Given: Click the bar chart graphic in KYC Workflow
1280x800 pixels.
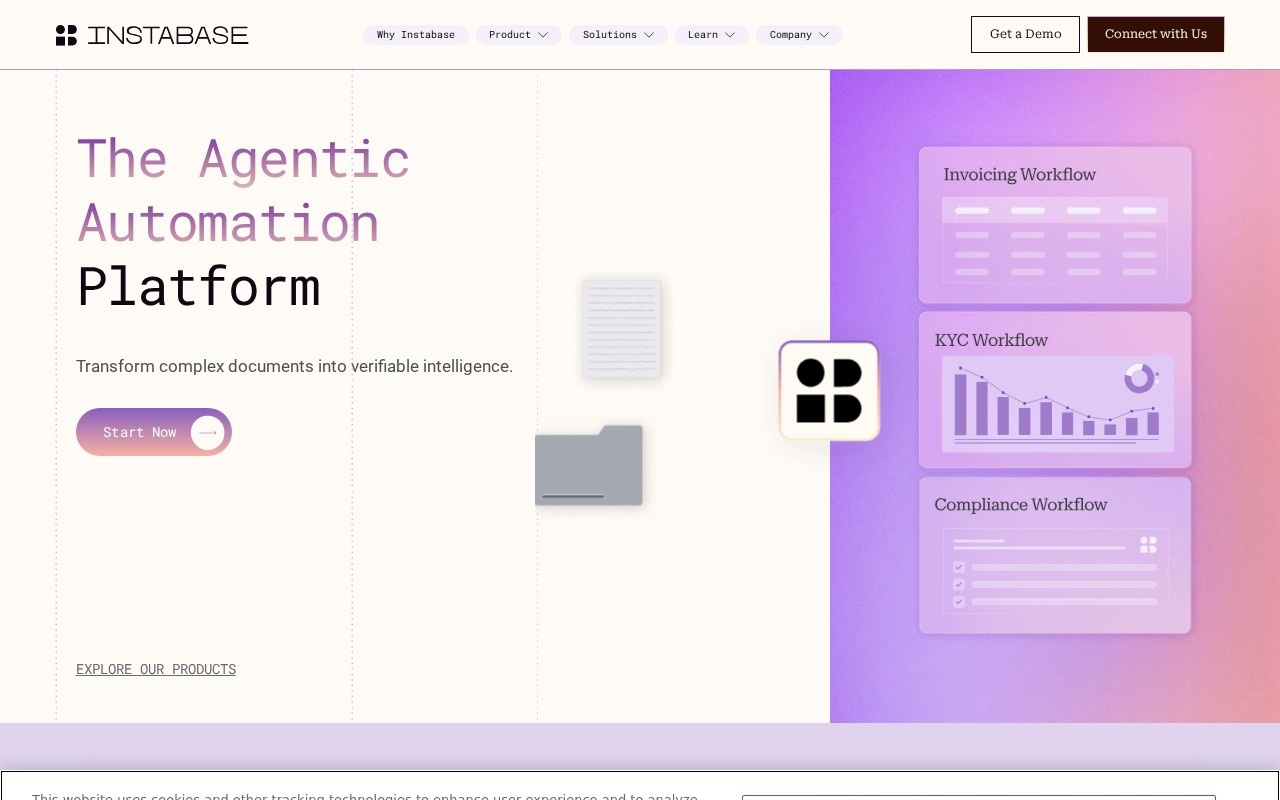Looking at the screenshot, I should (1057, 404).
